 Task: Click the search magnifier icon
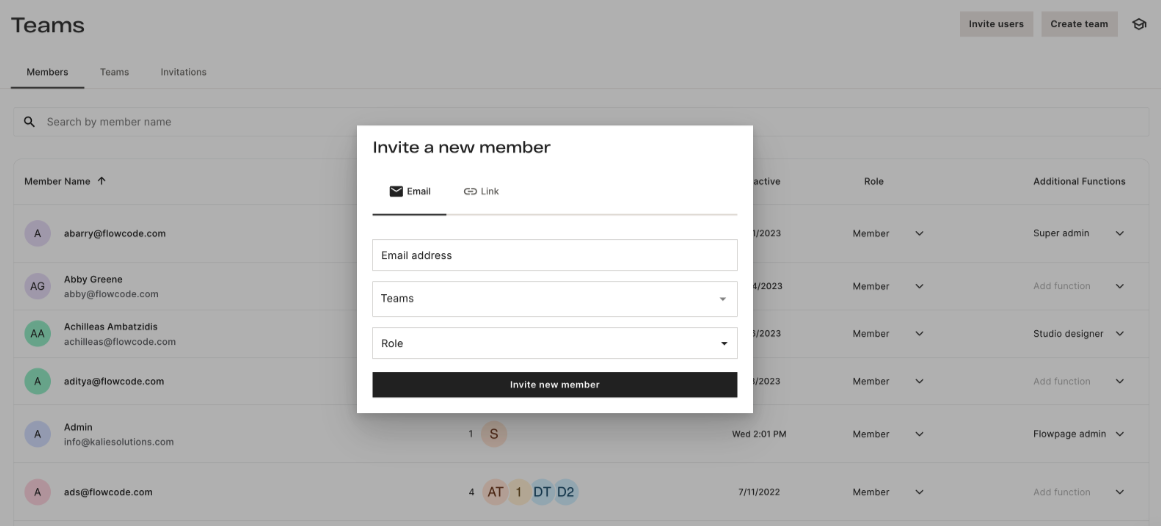coord(30,122)
